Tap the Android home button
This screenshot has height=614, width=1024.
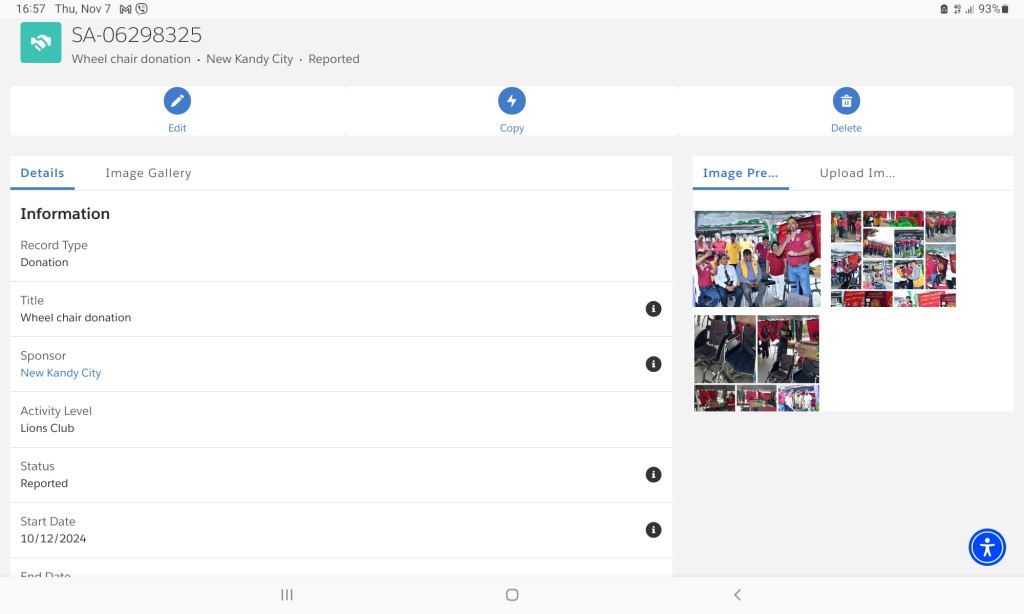pos(512,595)
